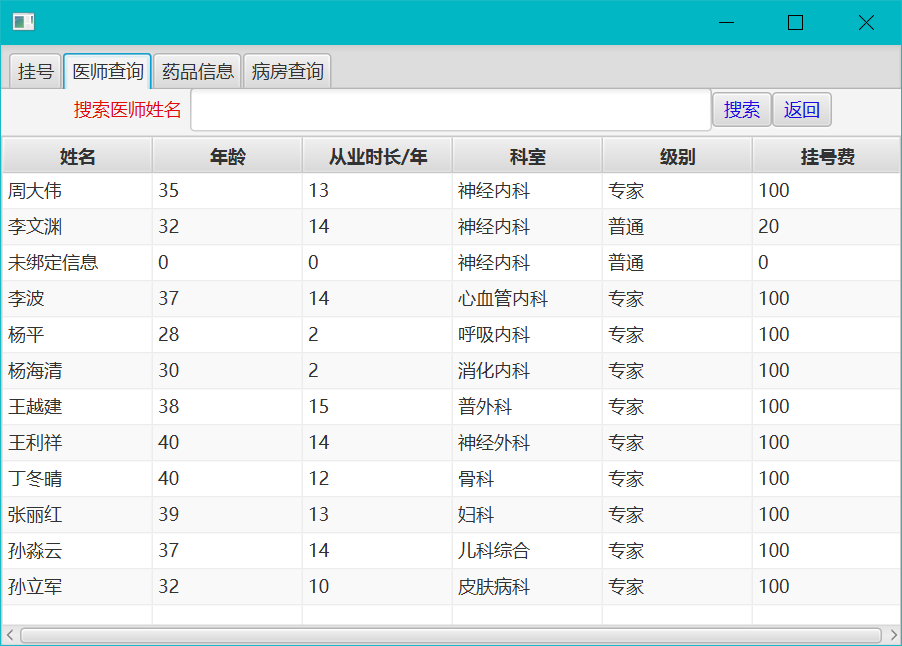902x646 pixels.
Task: Select the 医师查询 tab
Action: (x=108, y=71)
